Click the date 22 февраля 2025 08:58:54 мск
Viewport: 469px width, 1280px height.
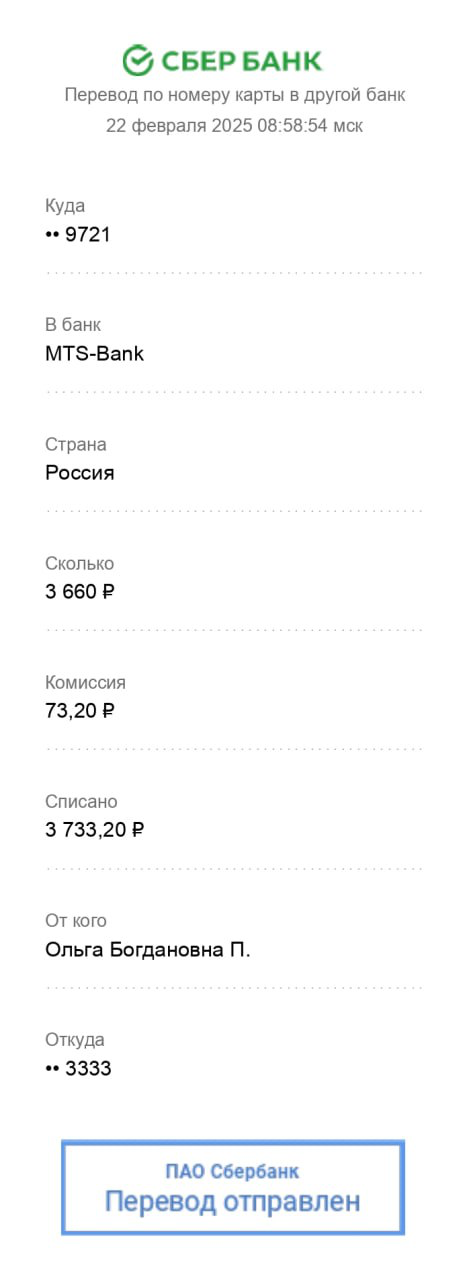235,125
